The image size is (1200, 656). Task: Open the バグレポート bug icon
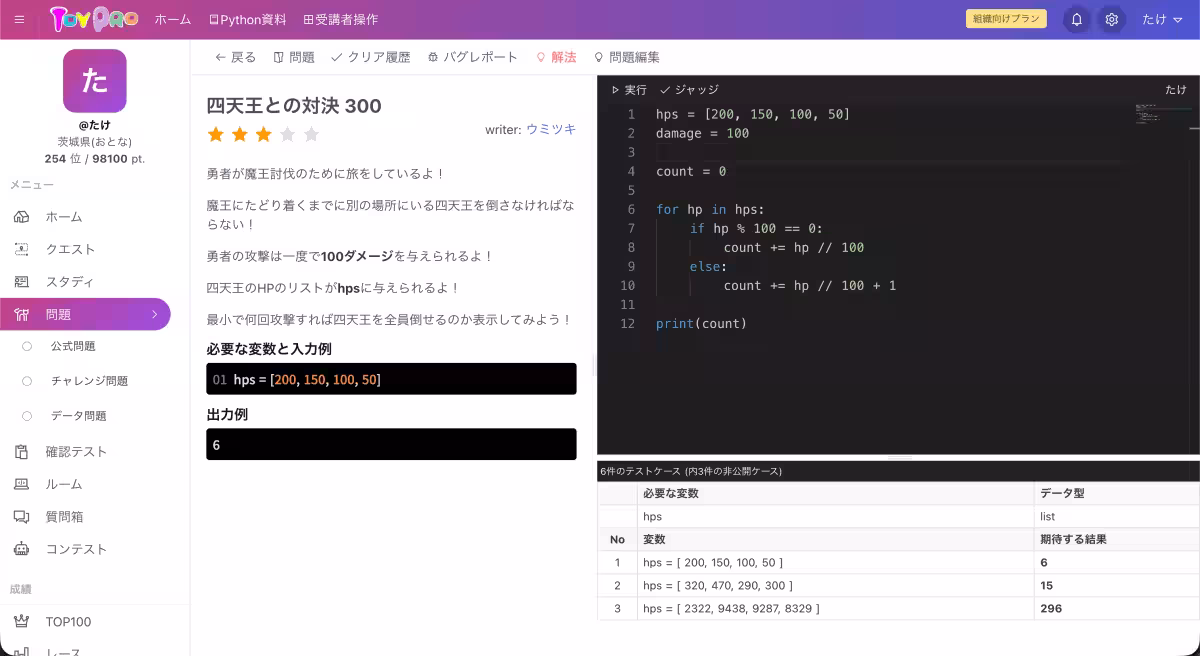click(x=436, y=57)
